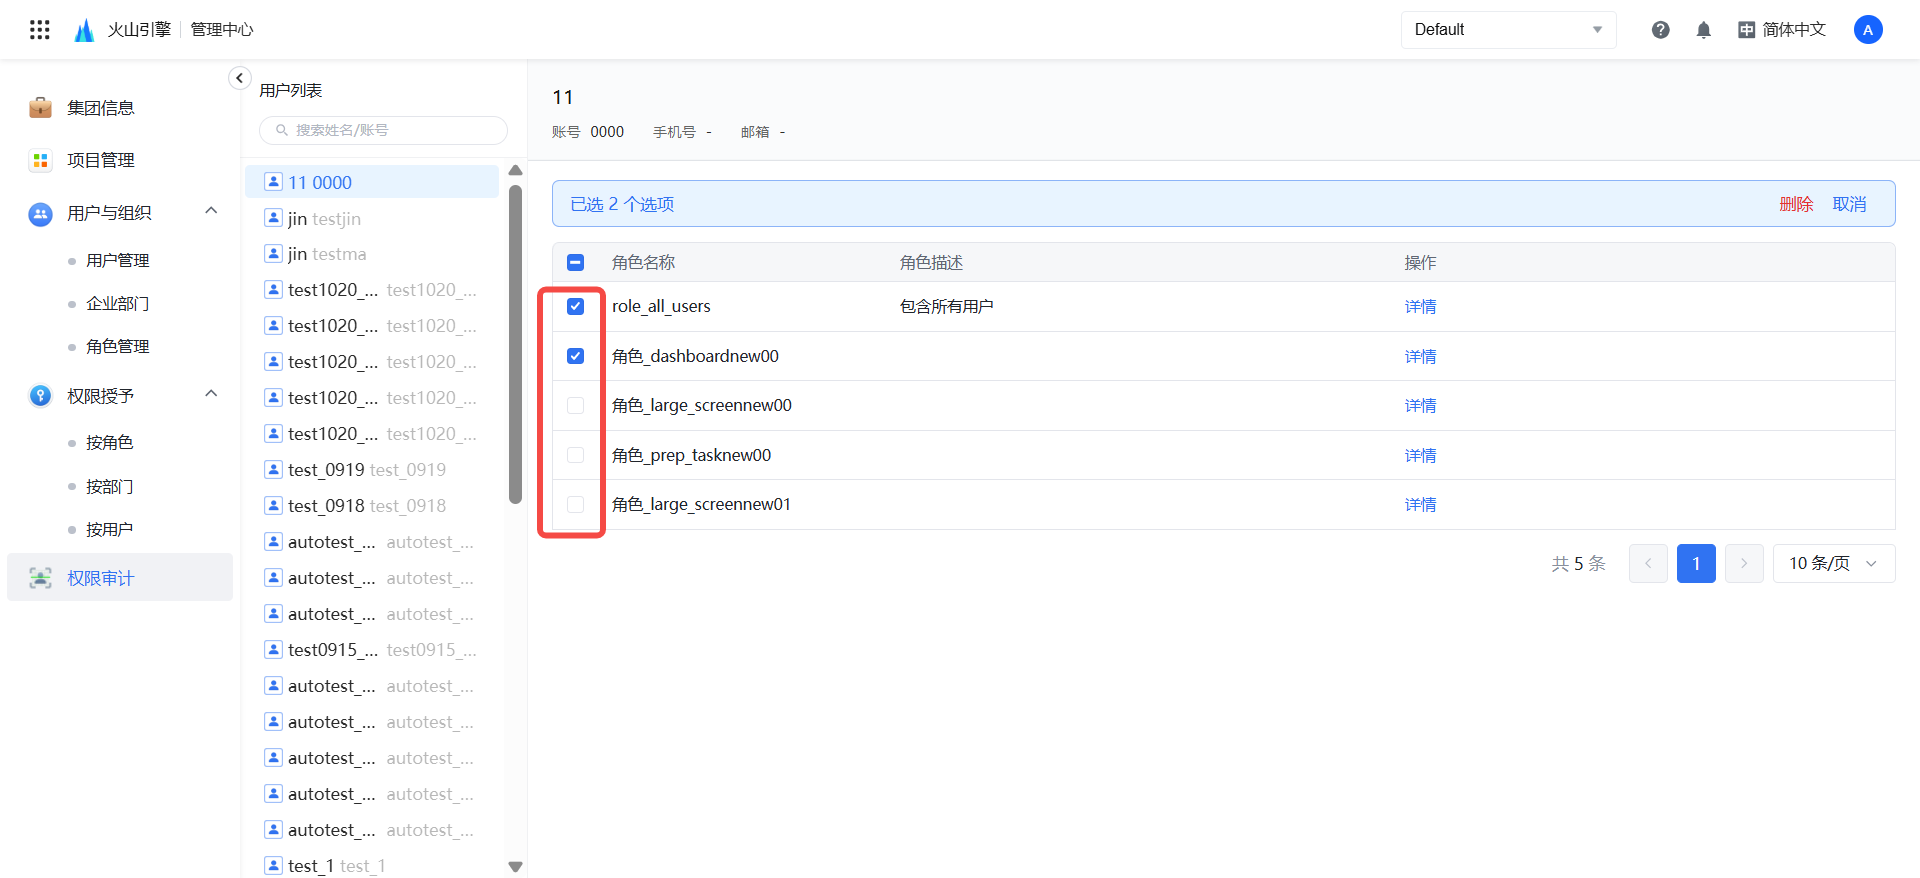Select user test_0918 in list

[372, 505]
